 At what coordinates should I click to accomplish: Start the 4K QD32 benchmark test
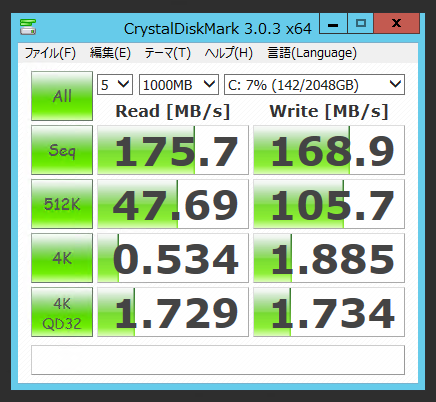[62, 312]
